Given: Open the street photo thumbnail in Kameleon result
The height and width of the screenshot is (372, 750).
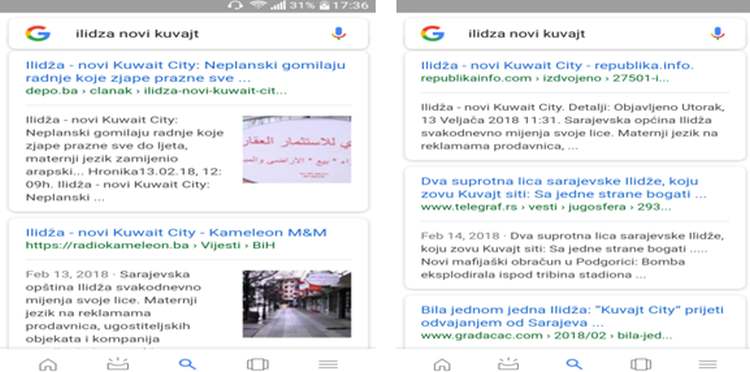Looking at the screenshot, I should point(297,304).
